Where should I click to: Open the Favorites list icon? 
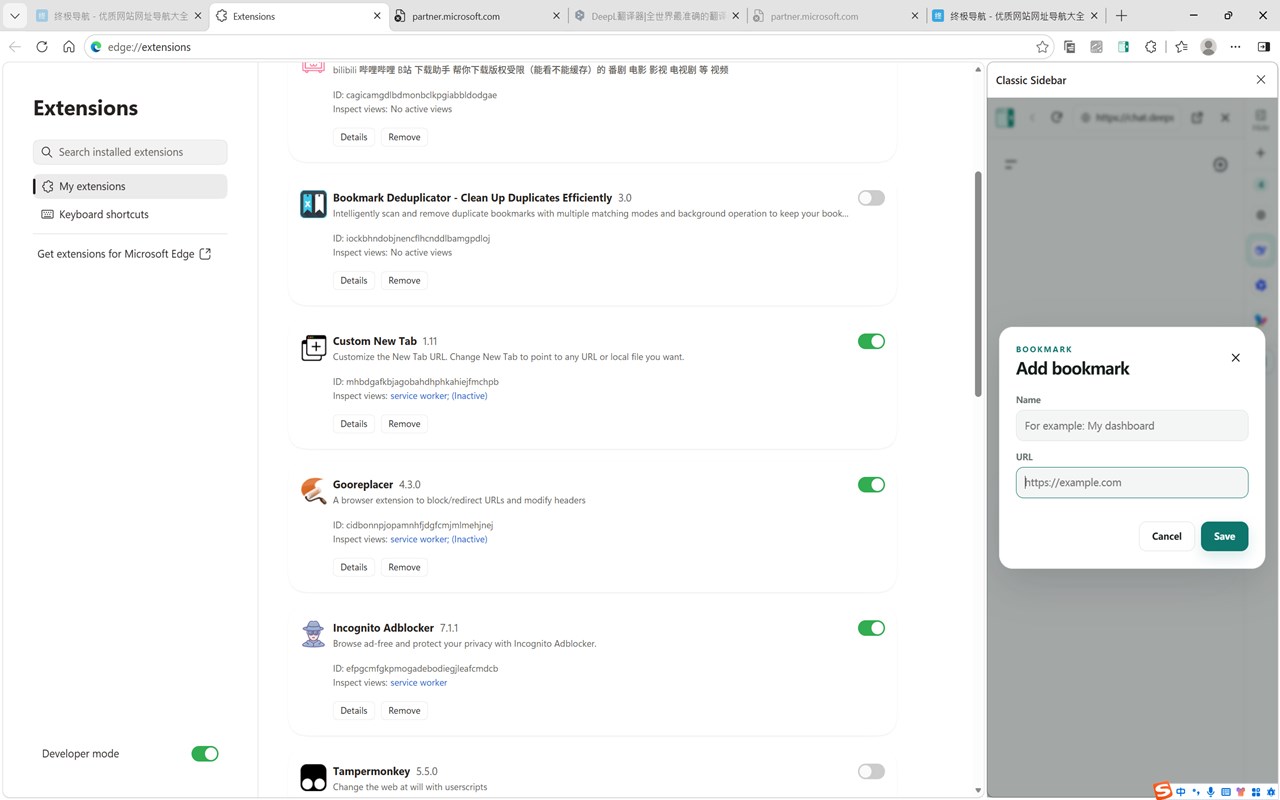coord(1181,47)
